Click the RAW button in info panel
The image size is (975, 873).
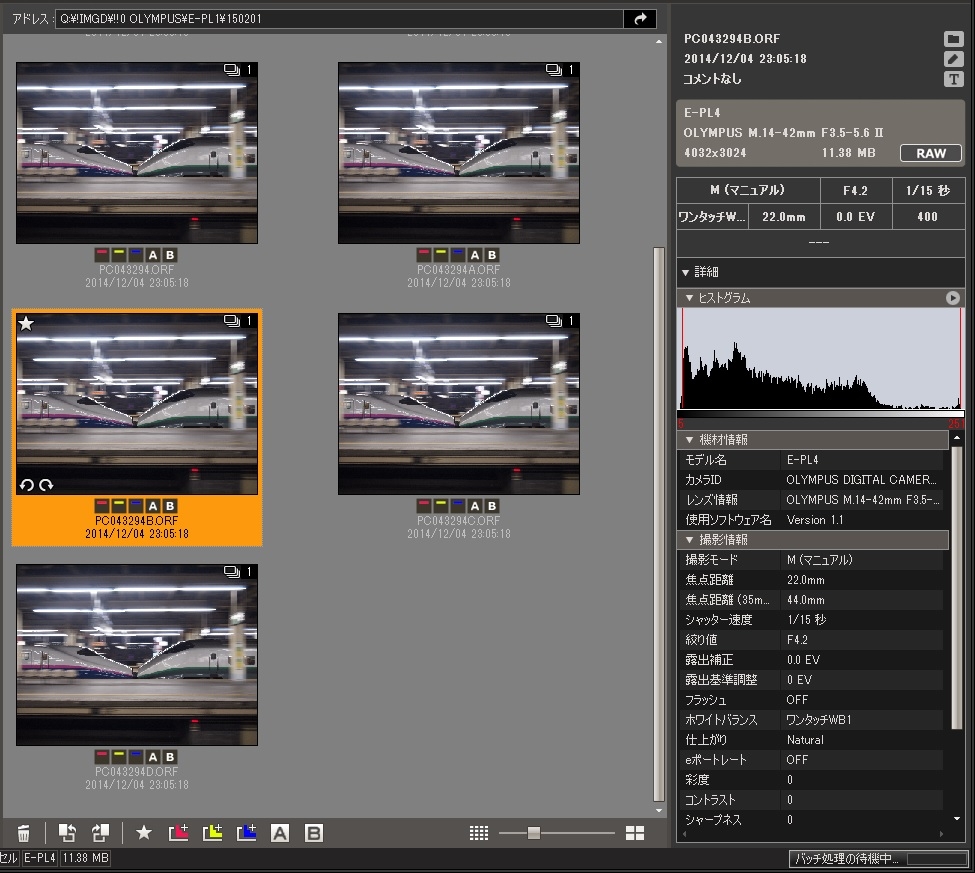pyautogui.click(x=930, y=153)
